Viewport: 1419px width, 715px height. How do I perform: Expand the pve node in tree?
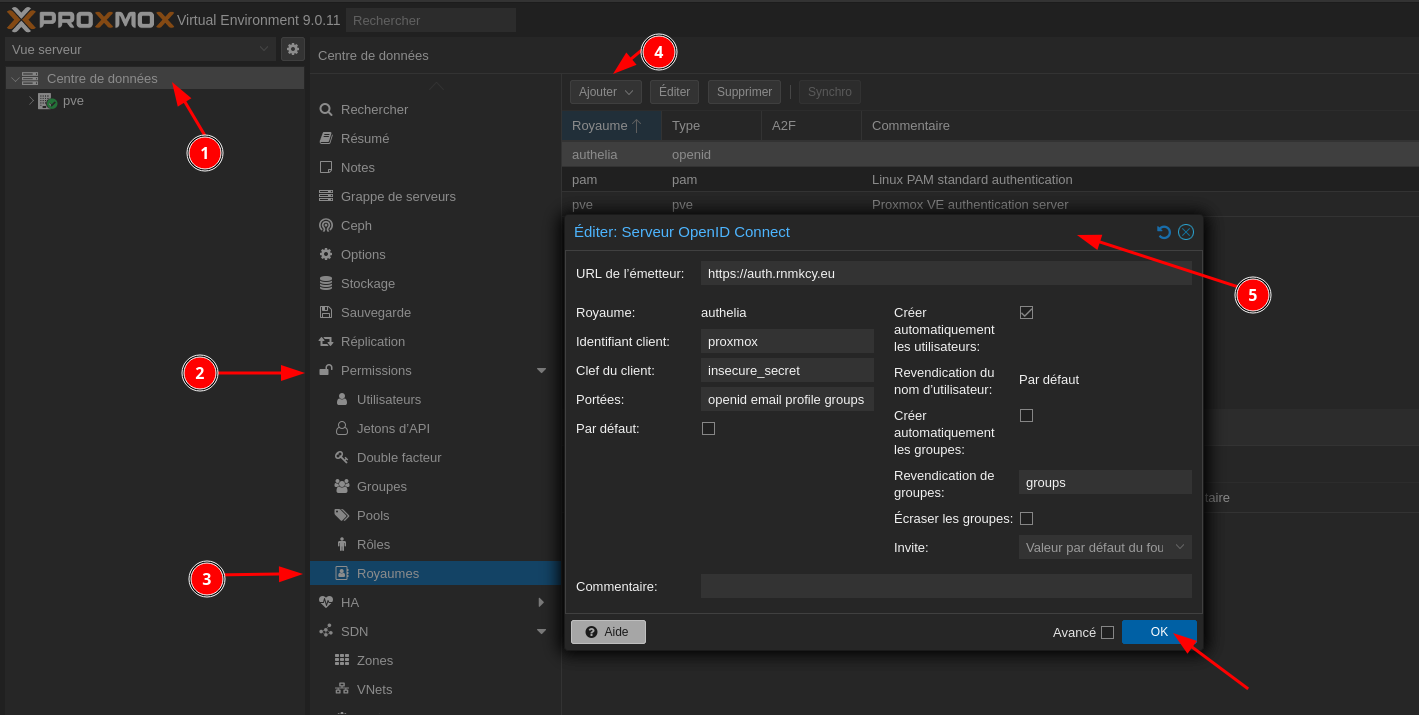(x=31, y=101)
